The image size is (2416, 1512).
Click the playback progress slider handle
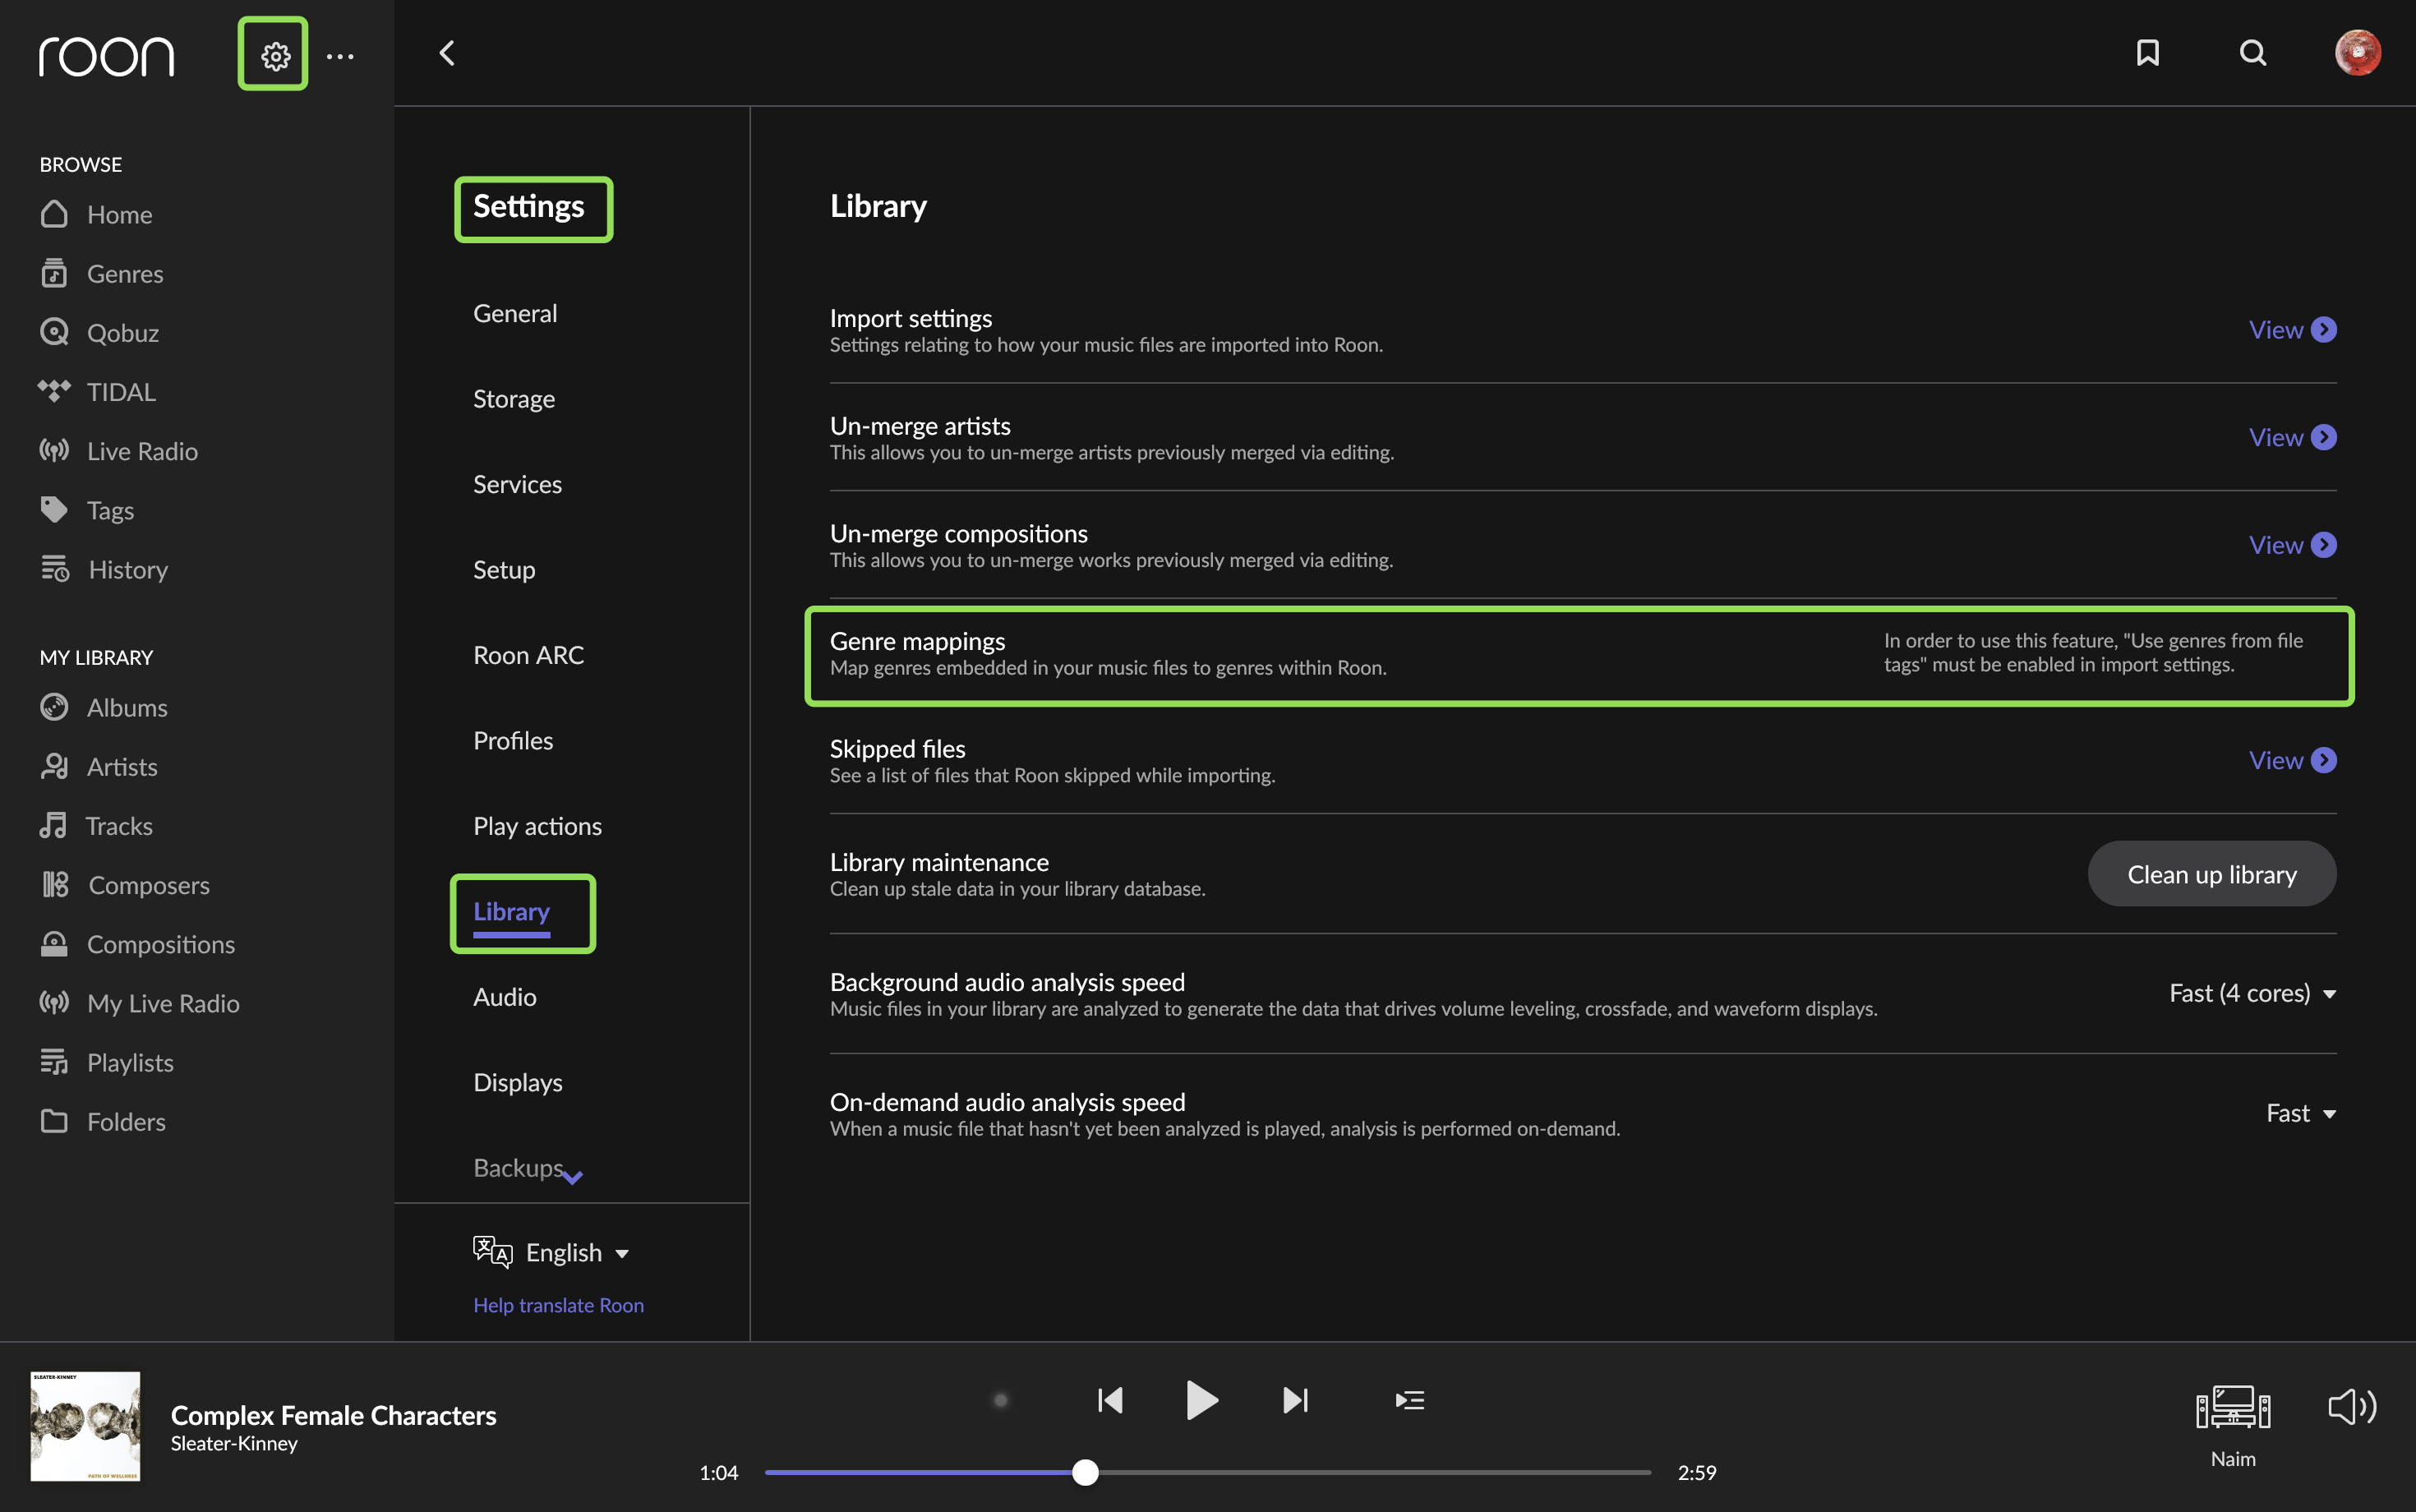tap(1085, 1472)
